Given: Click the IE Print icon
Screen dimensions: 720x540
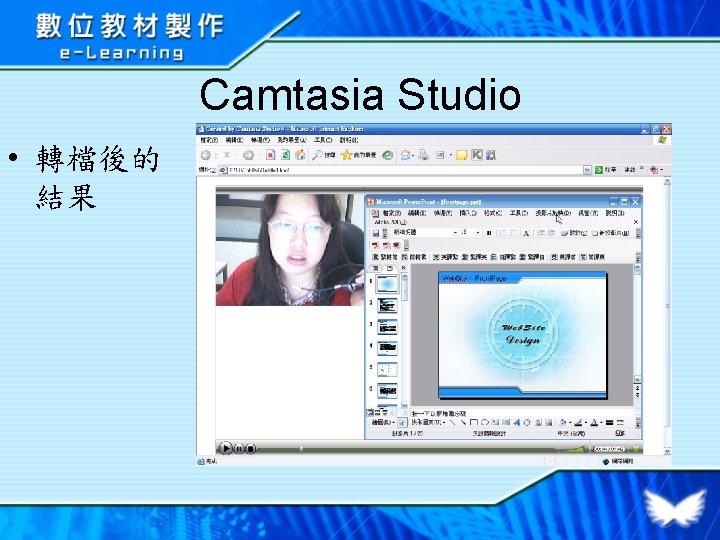Looking at the screenshot, I should tap(423, 155).
